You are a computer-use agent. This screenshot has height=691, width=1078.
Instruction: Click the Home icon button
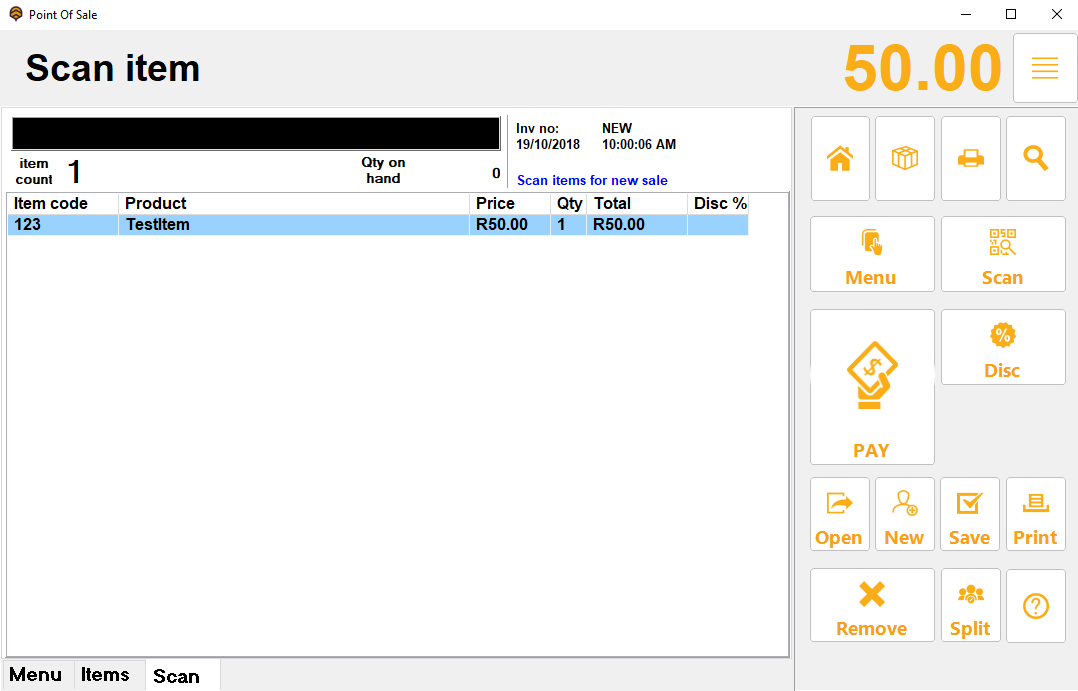click(x=840, y=159)
